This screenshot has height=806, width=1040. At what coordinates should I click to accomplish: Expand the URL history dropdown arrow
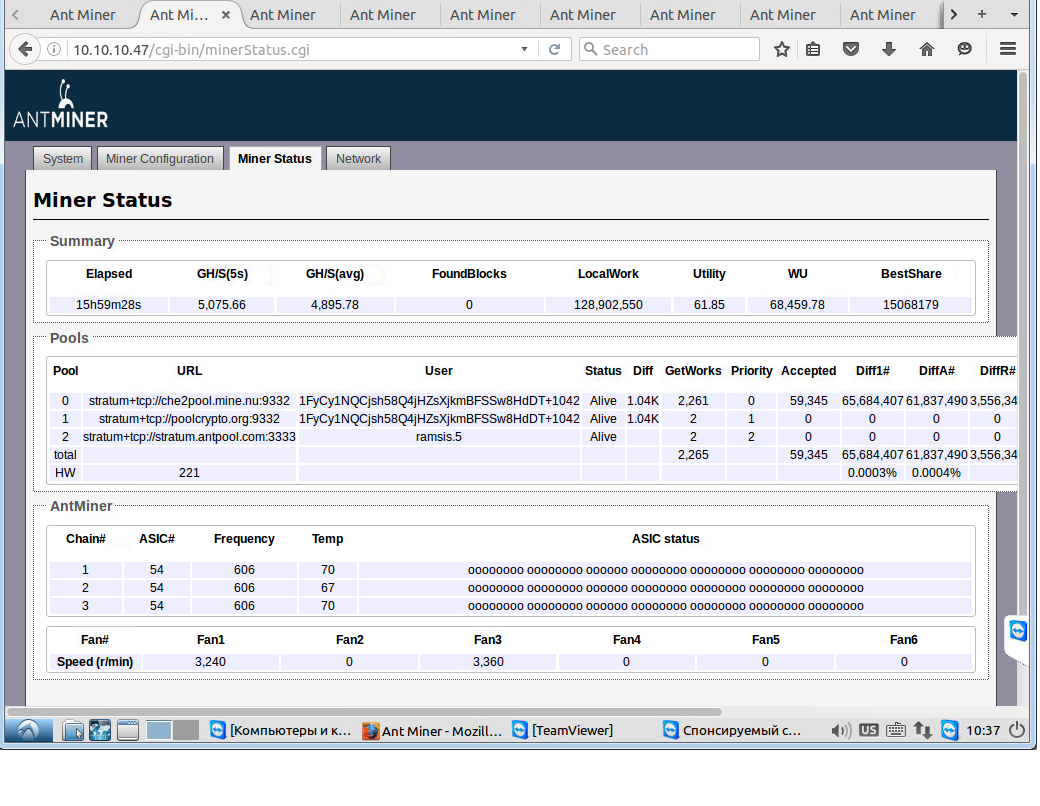(524, 49)
